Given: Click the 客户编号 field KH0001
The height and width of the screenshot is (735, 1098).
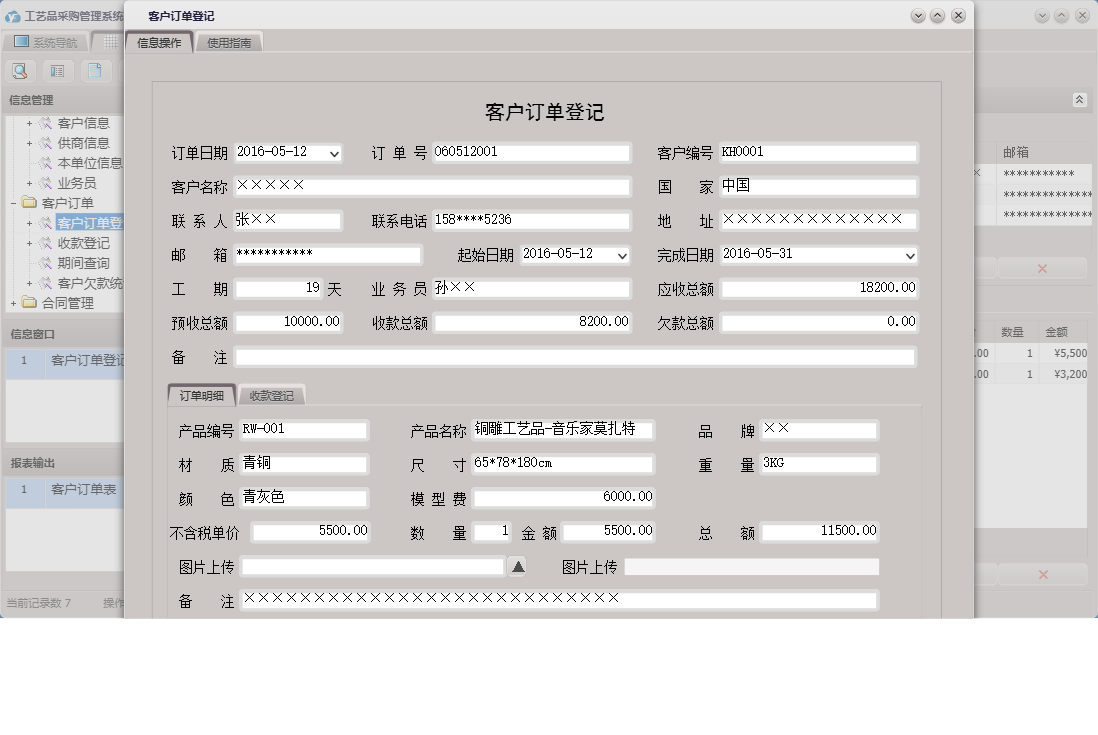Looking at the screenshot, I should pyautogui.click(x=819, y=152).
